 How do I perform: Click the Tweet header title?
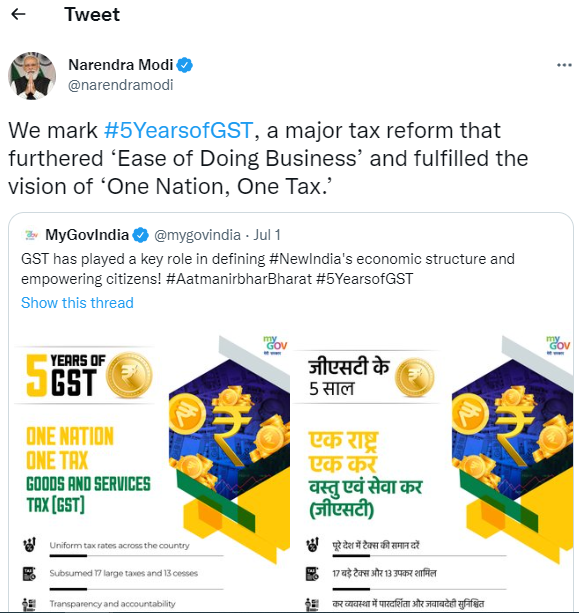coord(92,14)
